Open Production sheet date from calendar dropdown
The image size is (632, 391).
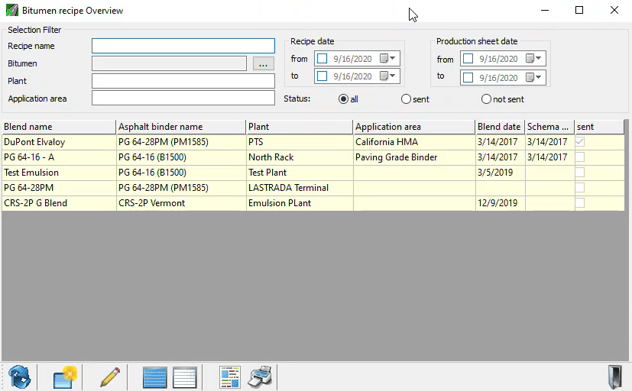coord(534,58)
